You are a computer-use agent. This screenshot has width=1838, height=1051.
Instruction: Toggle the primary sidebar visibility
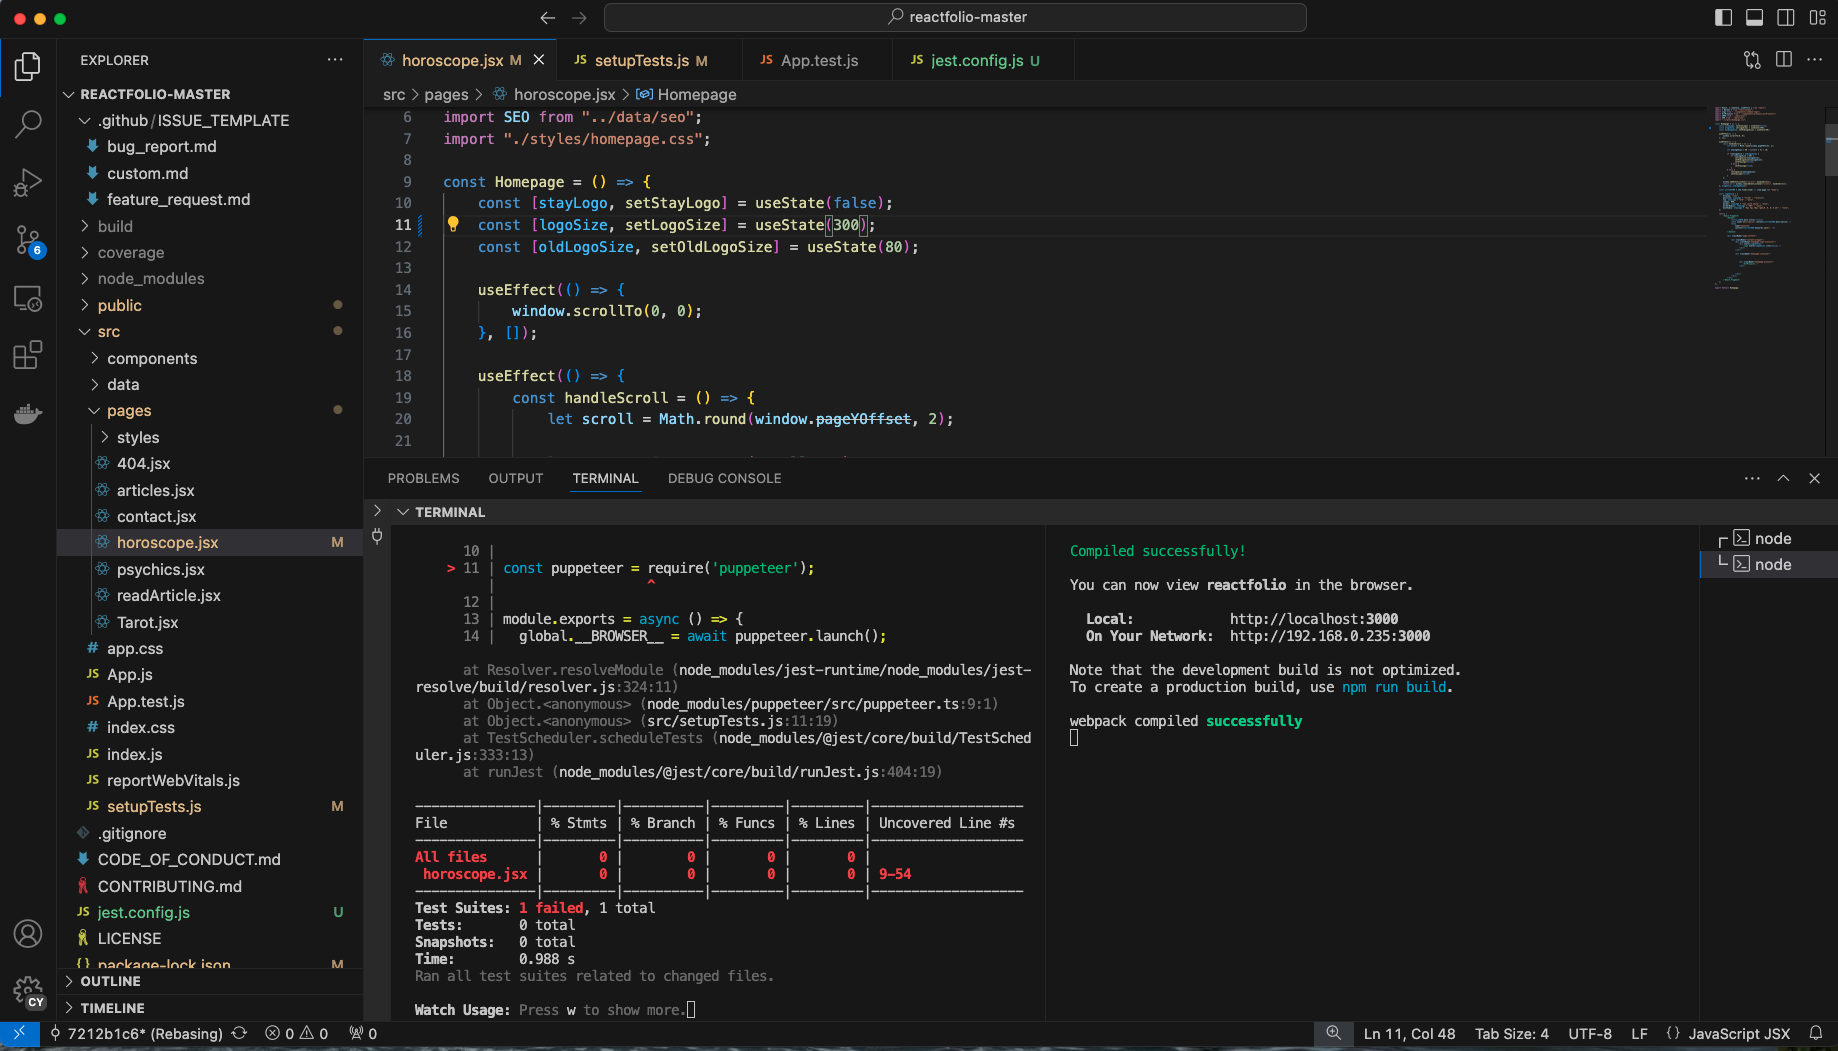click(1723, 17)
